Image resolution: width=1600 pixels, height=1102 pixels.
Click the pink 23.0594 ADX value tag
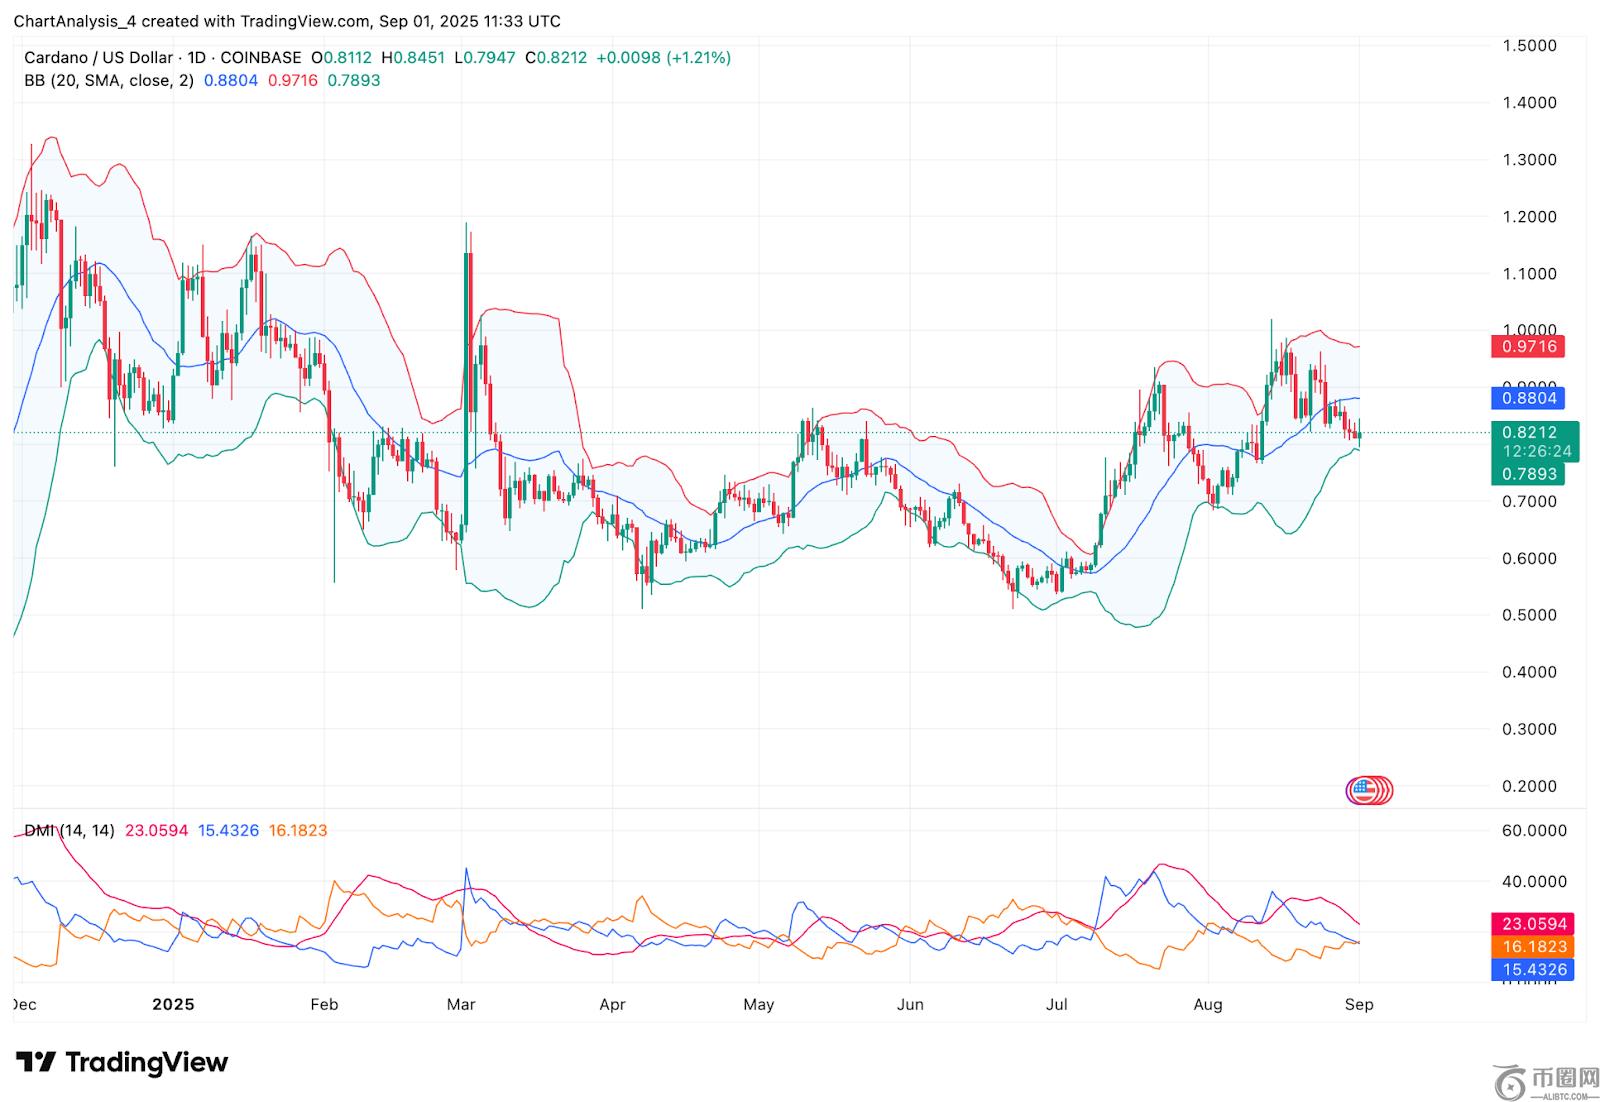tap(1531, 924)
